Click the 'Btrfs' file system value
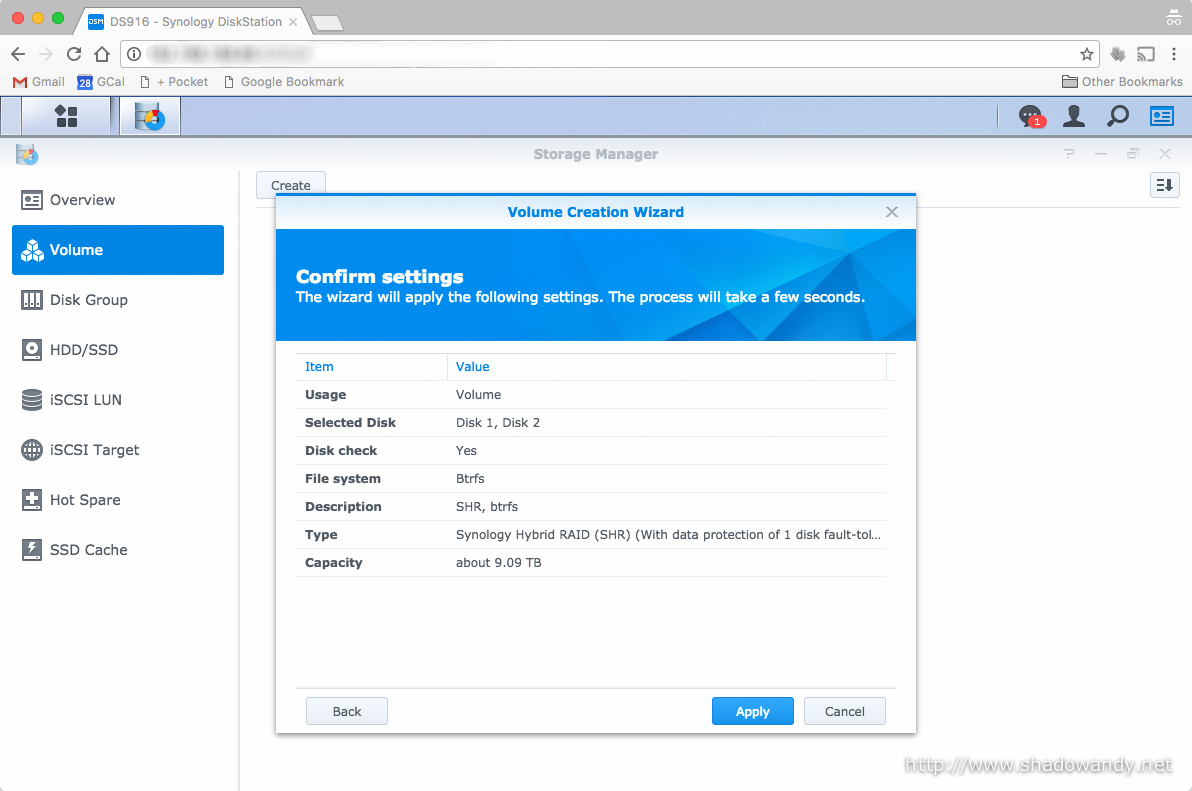The width and height of the screenshot is (1192, 791). pos(470,478)
